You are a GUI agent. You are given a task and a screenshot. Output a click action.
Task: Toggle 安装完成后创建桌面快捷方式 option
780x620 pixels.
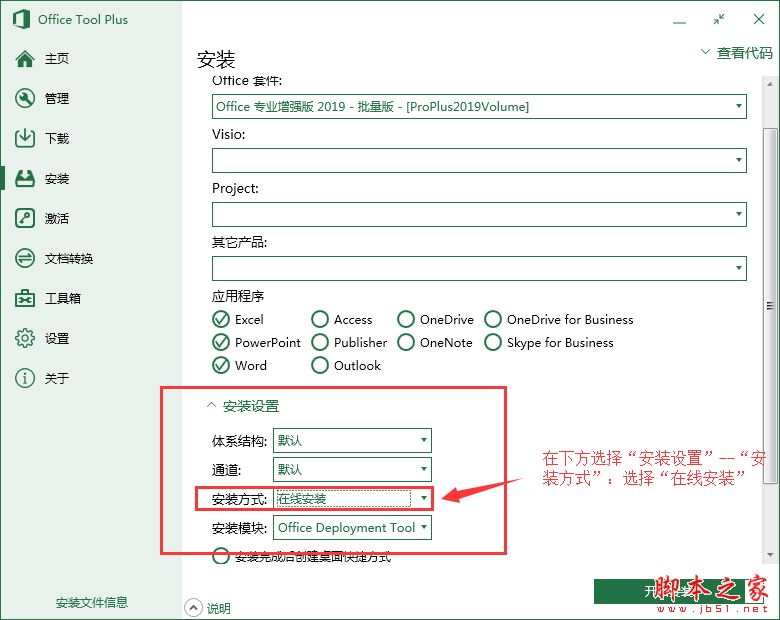pos(221,556)
